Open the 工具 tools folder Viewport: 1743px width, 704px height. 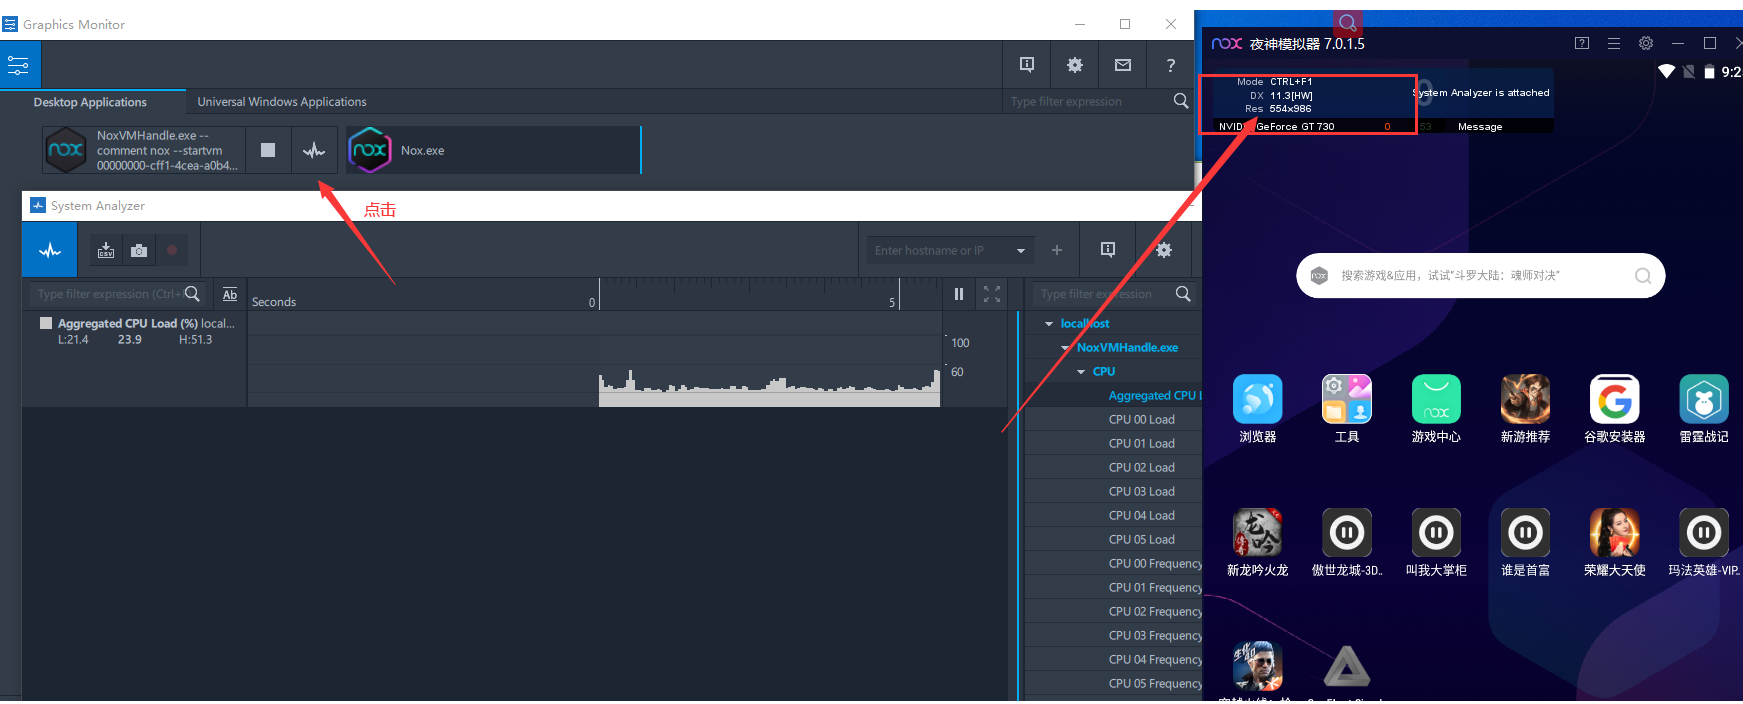point(1347,400)
